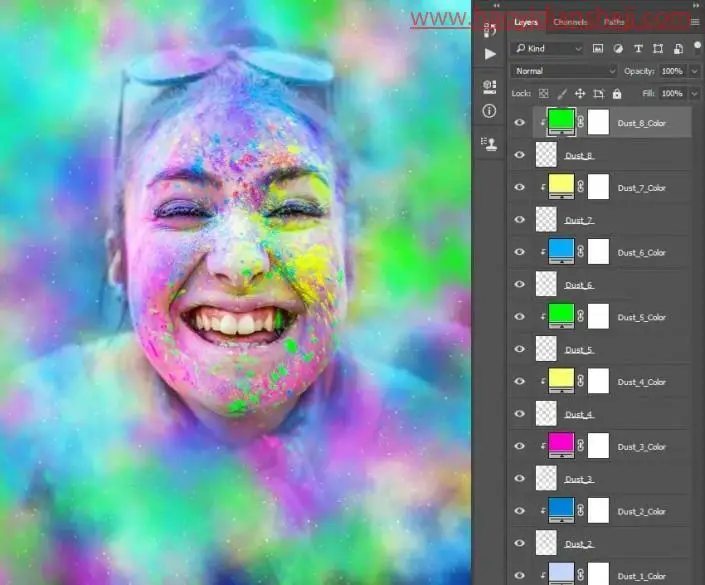Open the Clone Source panel icon
This screenshot has height=585, width=705.
coord(489,144)
